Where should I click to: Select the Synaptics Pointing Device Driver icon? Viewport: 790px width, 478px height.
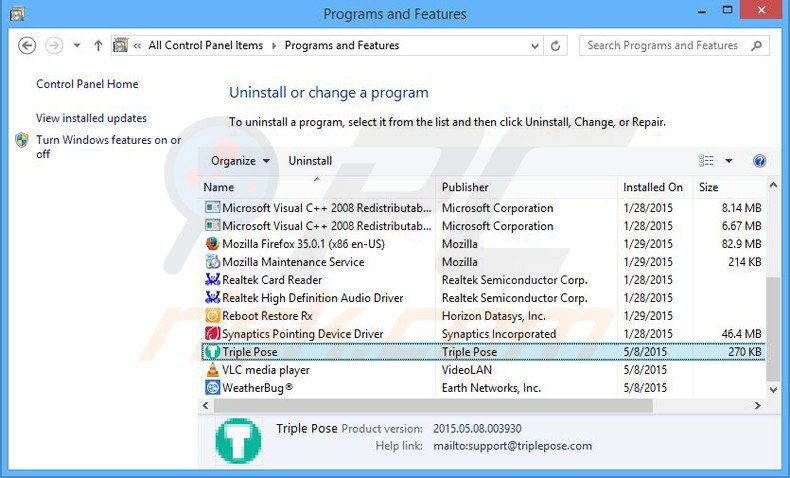pos(213,333)
